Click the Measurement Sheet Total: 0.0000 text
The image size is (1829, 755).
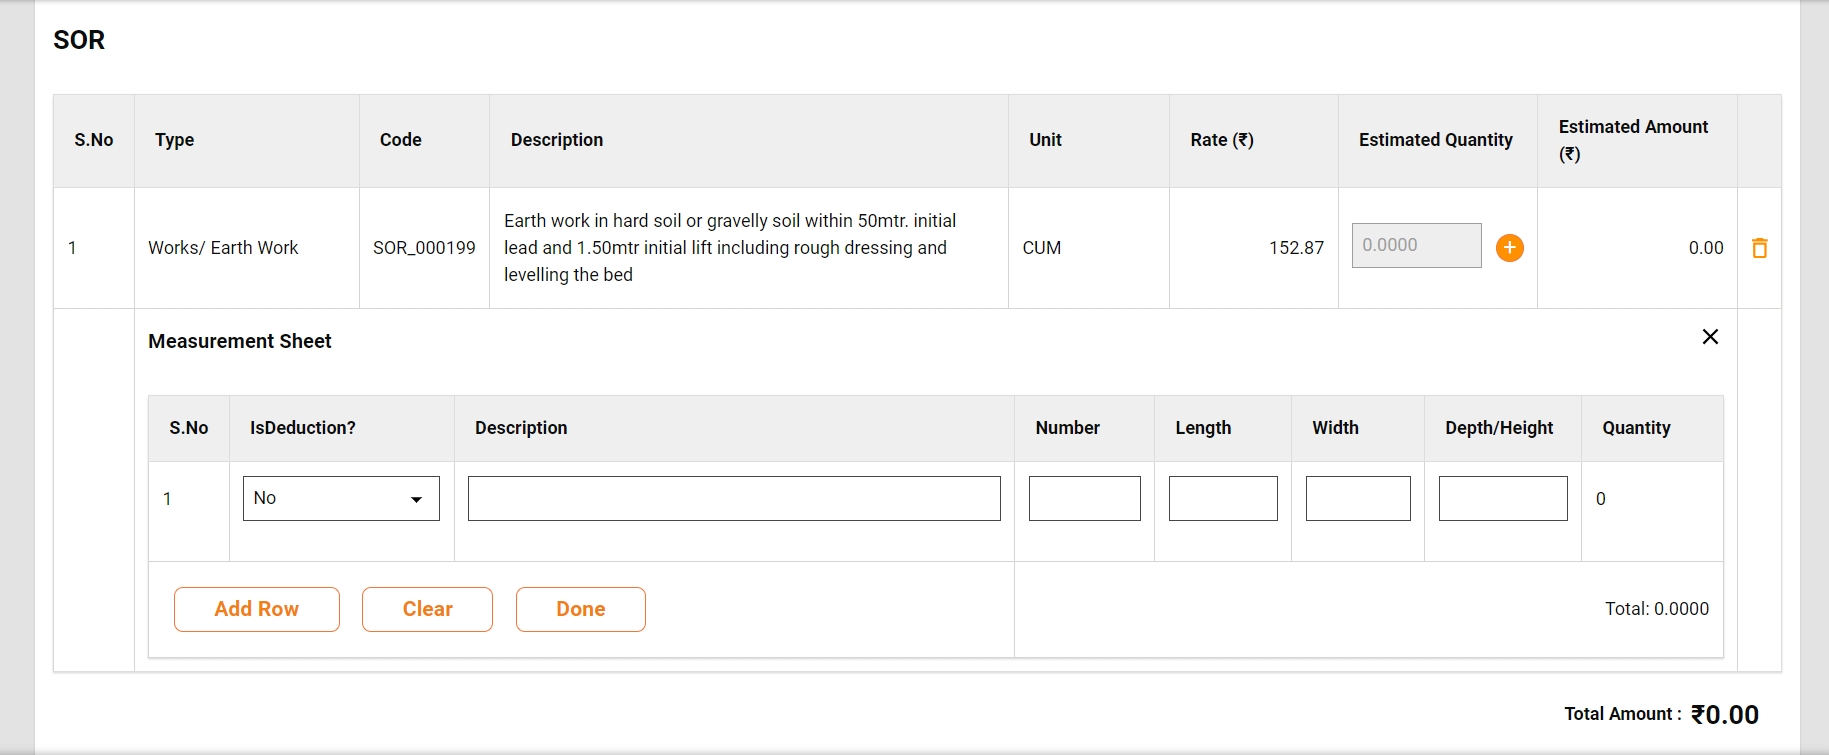1656,609
